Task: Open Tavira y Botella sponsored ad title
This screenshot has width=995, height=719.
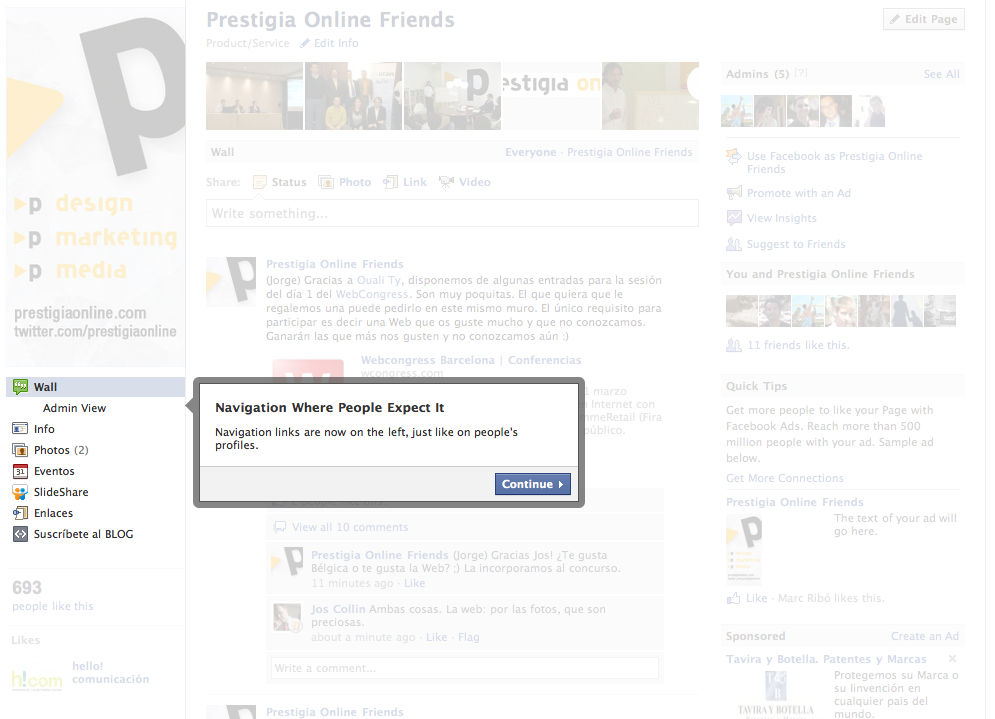Action: click(x=826, y=659)
